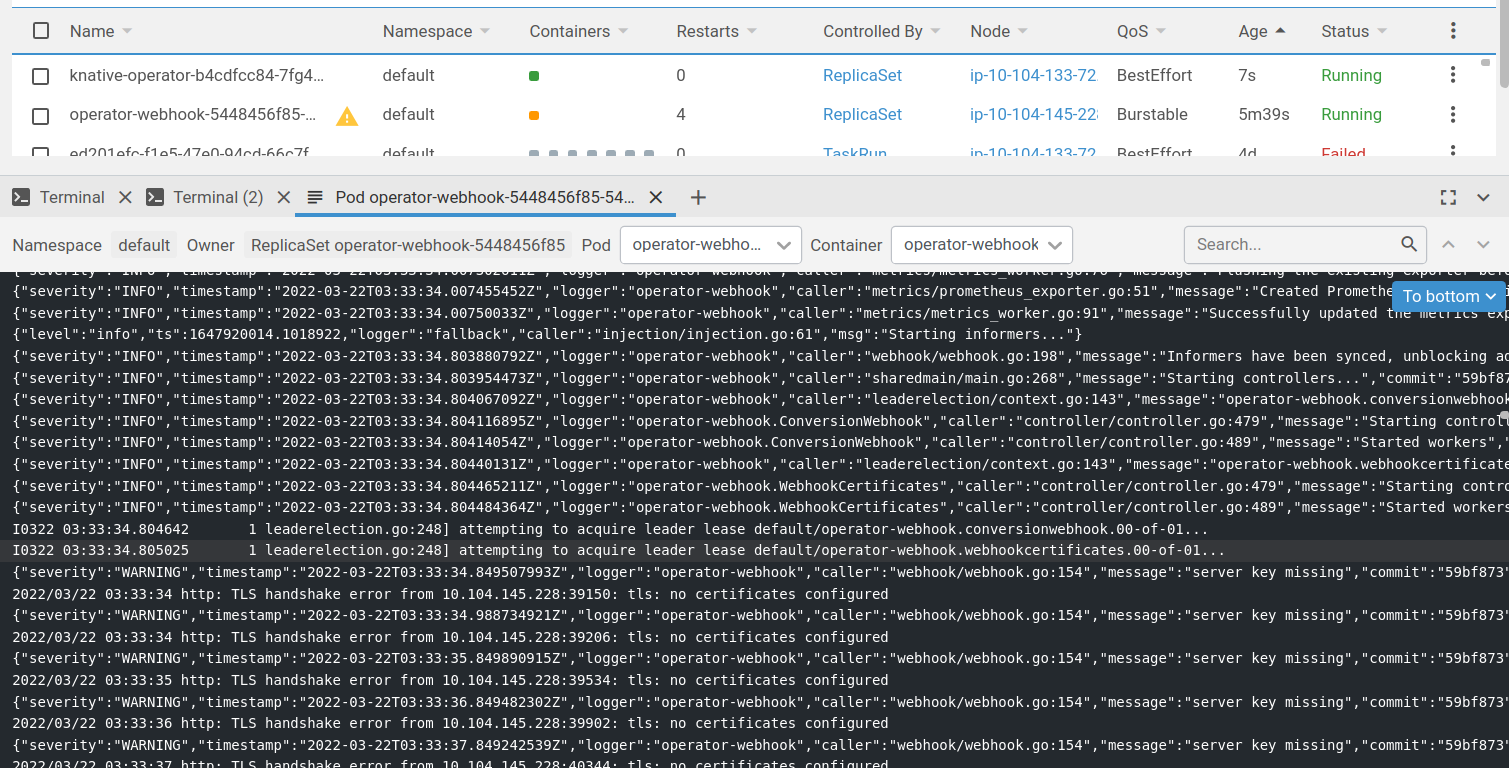Open the warning icon on operator-webhook pod row
The image size is (1509, 768).
tap(346, 115)
